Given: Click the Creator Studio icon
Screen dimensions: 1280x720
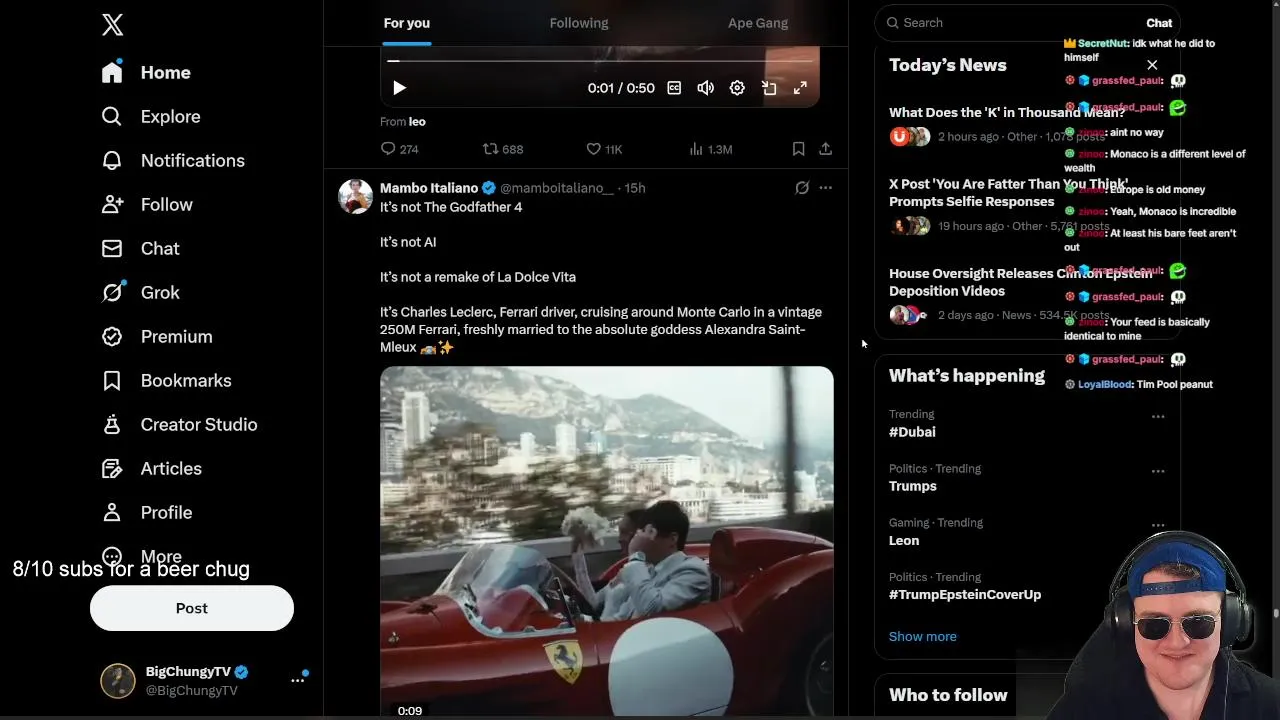Looking at the screenshot, I should (112, 424).
